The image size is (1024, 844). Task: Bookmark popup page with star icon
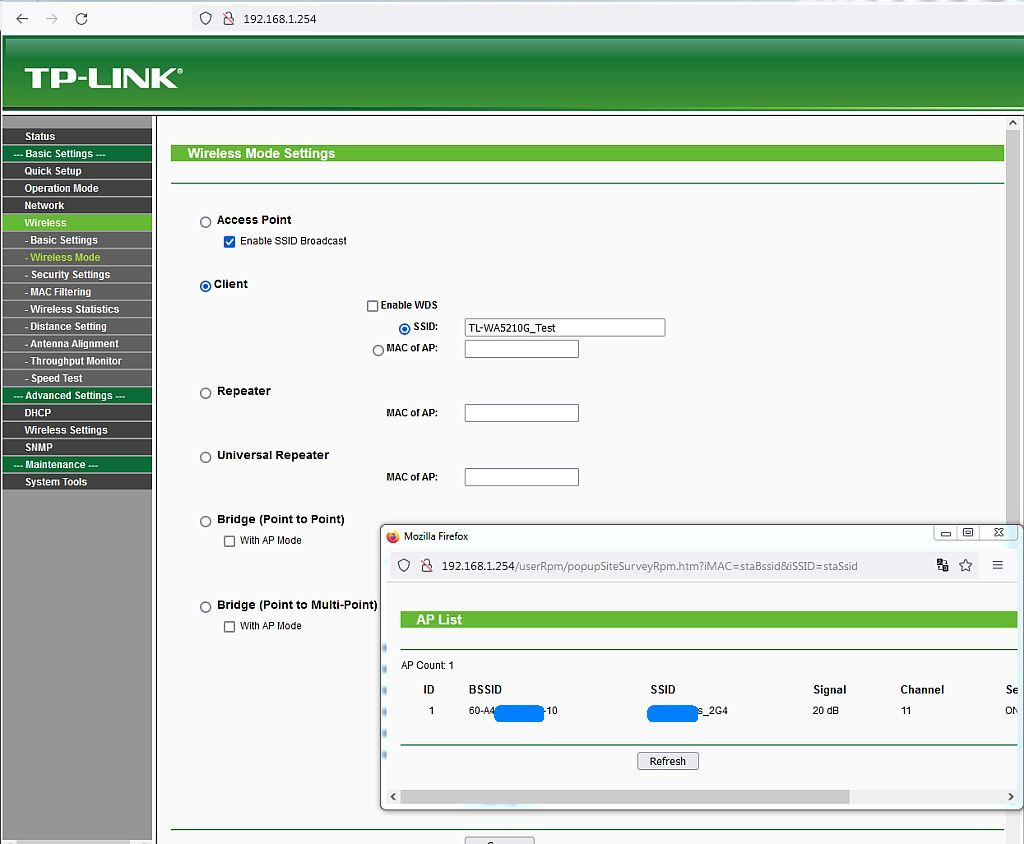coord(966,565)
